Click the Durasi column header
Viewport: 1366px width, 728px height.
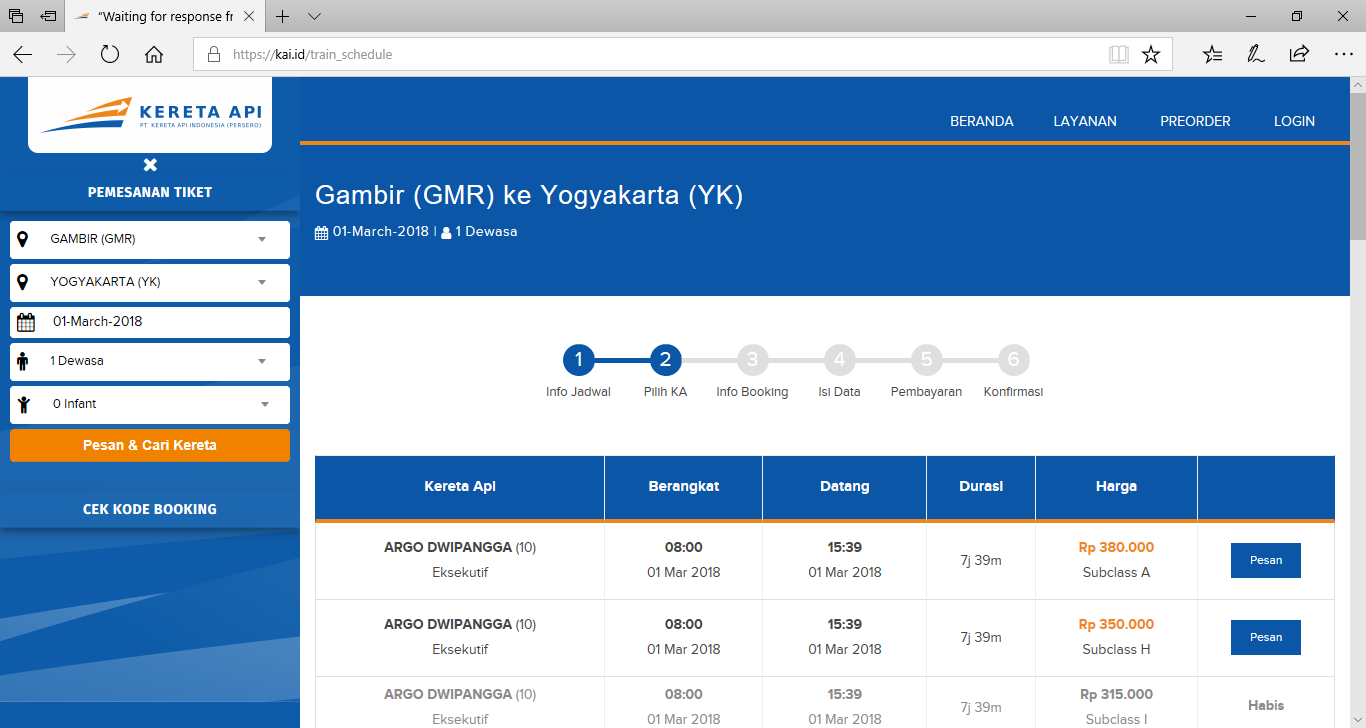pos(981,487)
